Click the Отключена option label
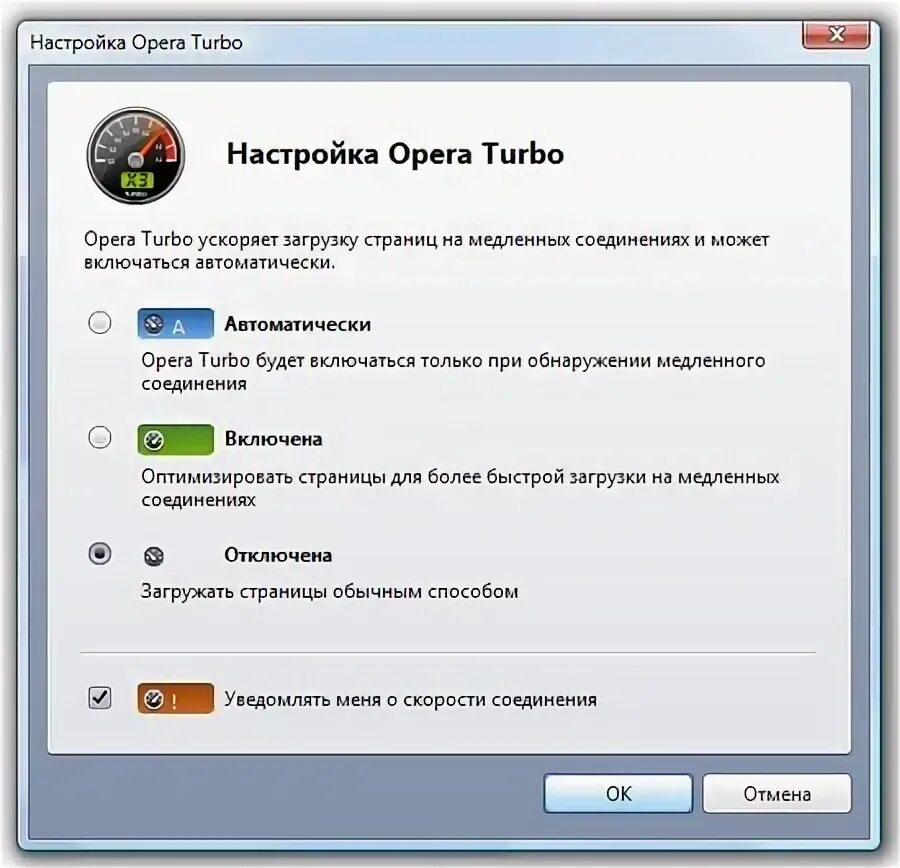Viewport: 900px width, 868px height. pyautogui.click(x=278, y=555)
